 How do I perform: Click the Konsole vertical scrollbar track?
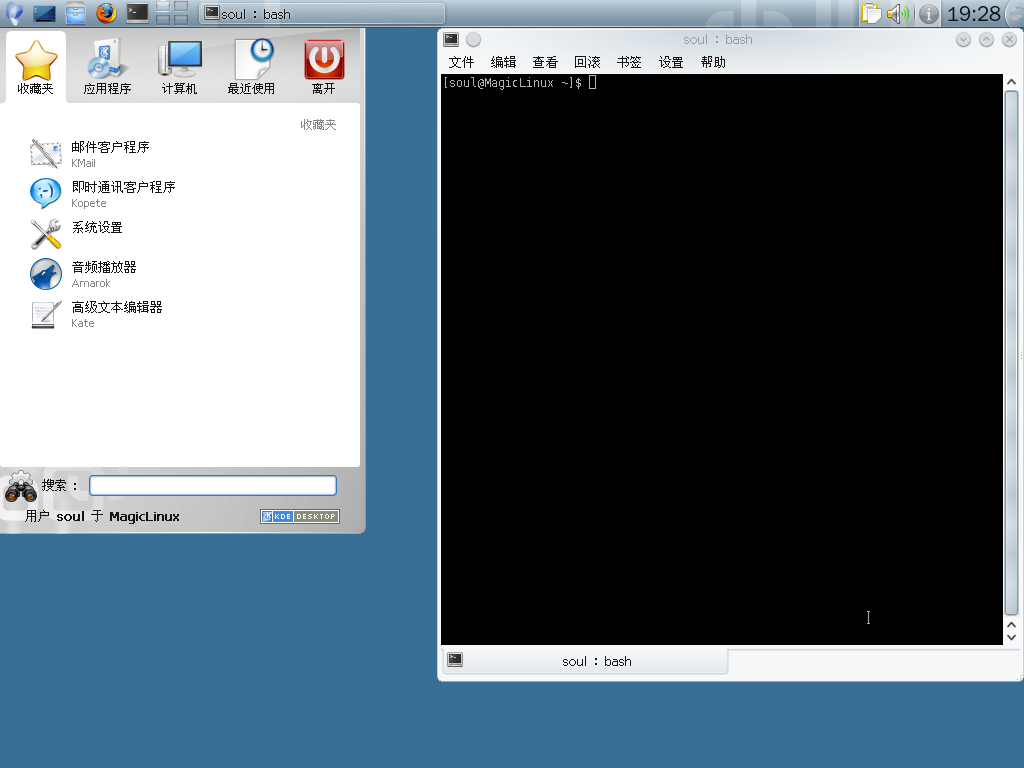click(1011, 353)
